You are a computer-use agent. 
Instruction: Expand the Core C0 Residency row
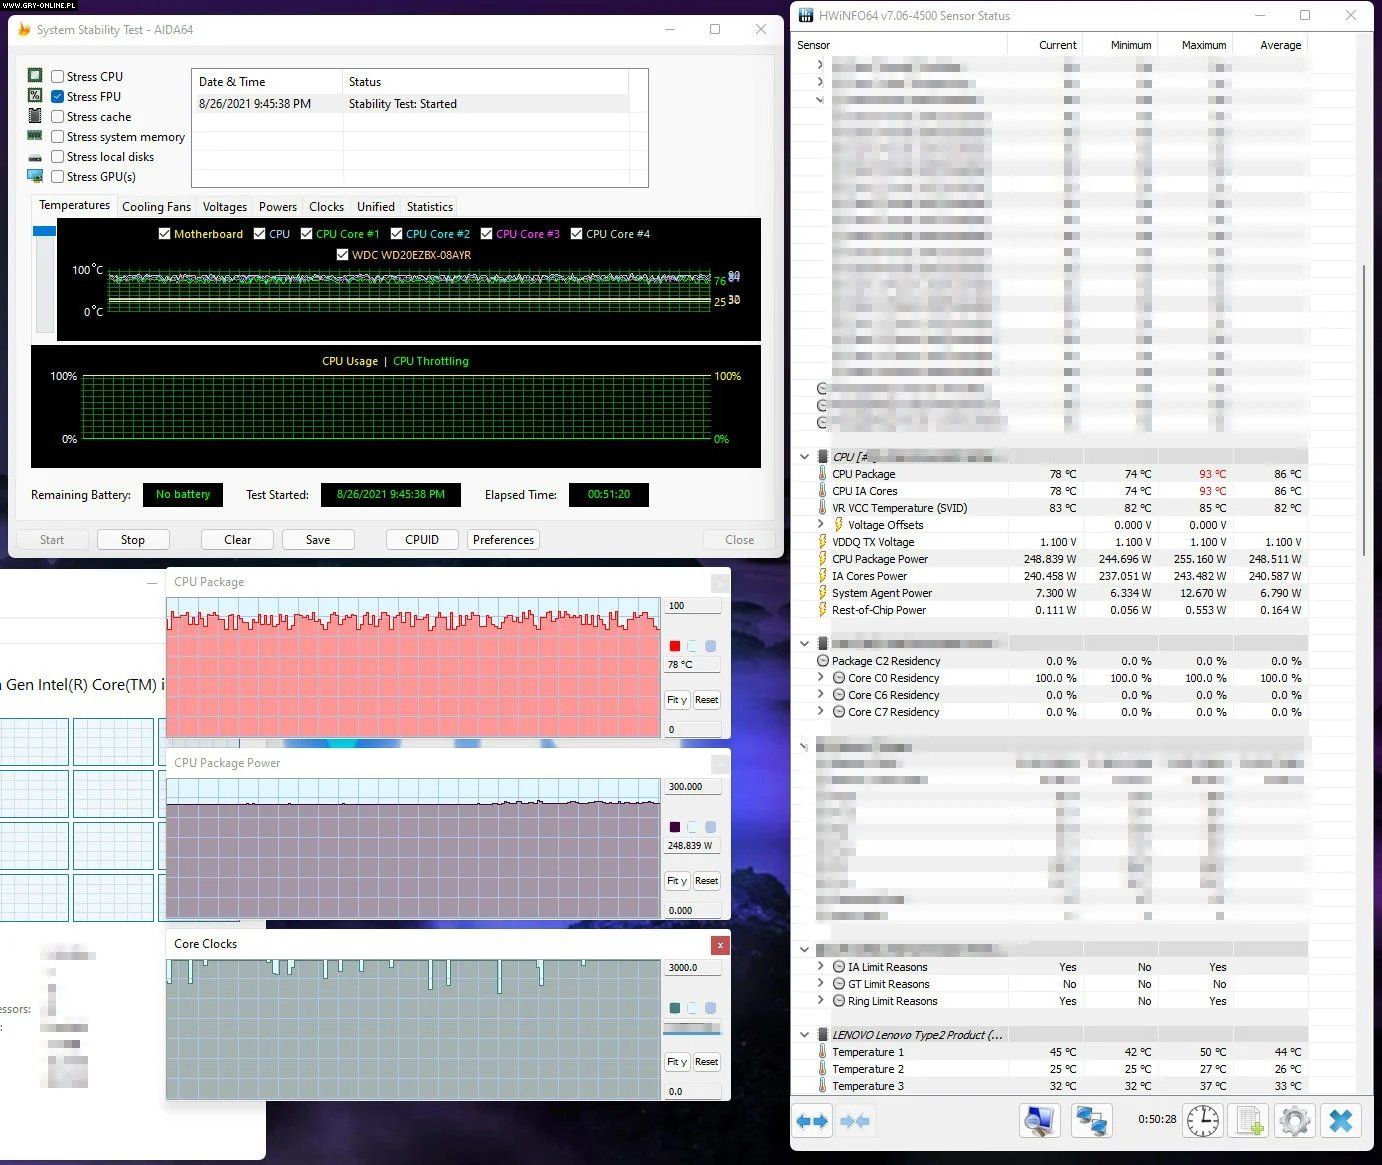coord(821,678)
